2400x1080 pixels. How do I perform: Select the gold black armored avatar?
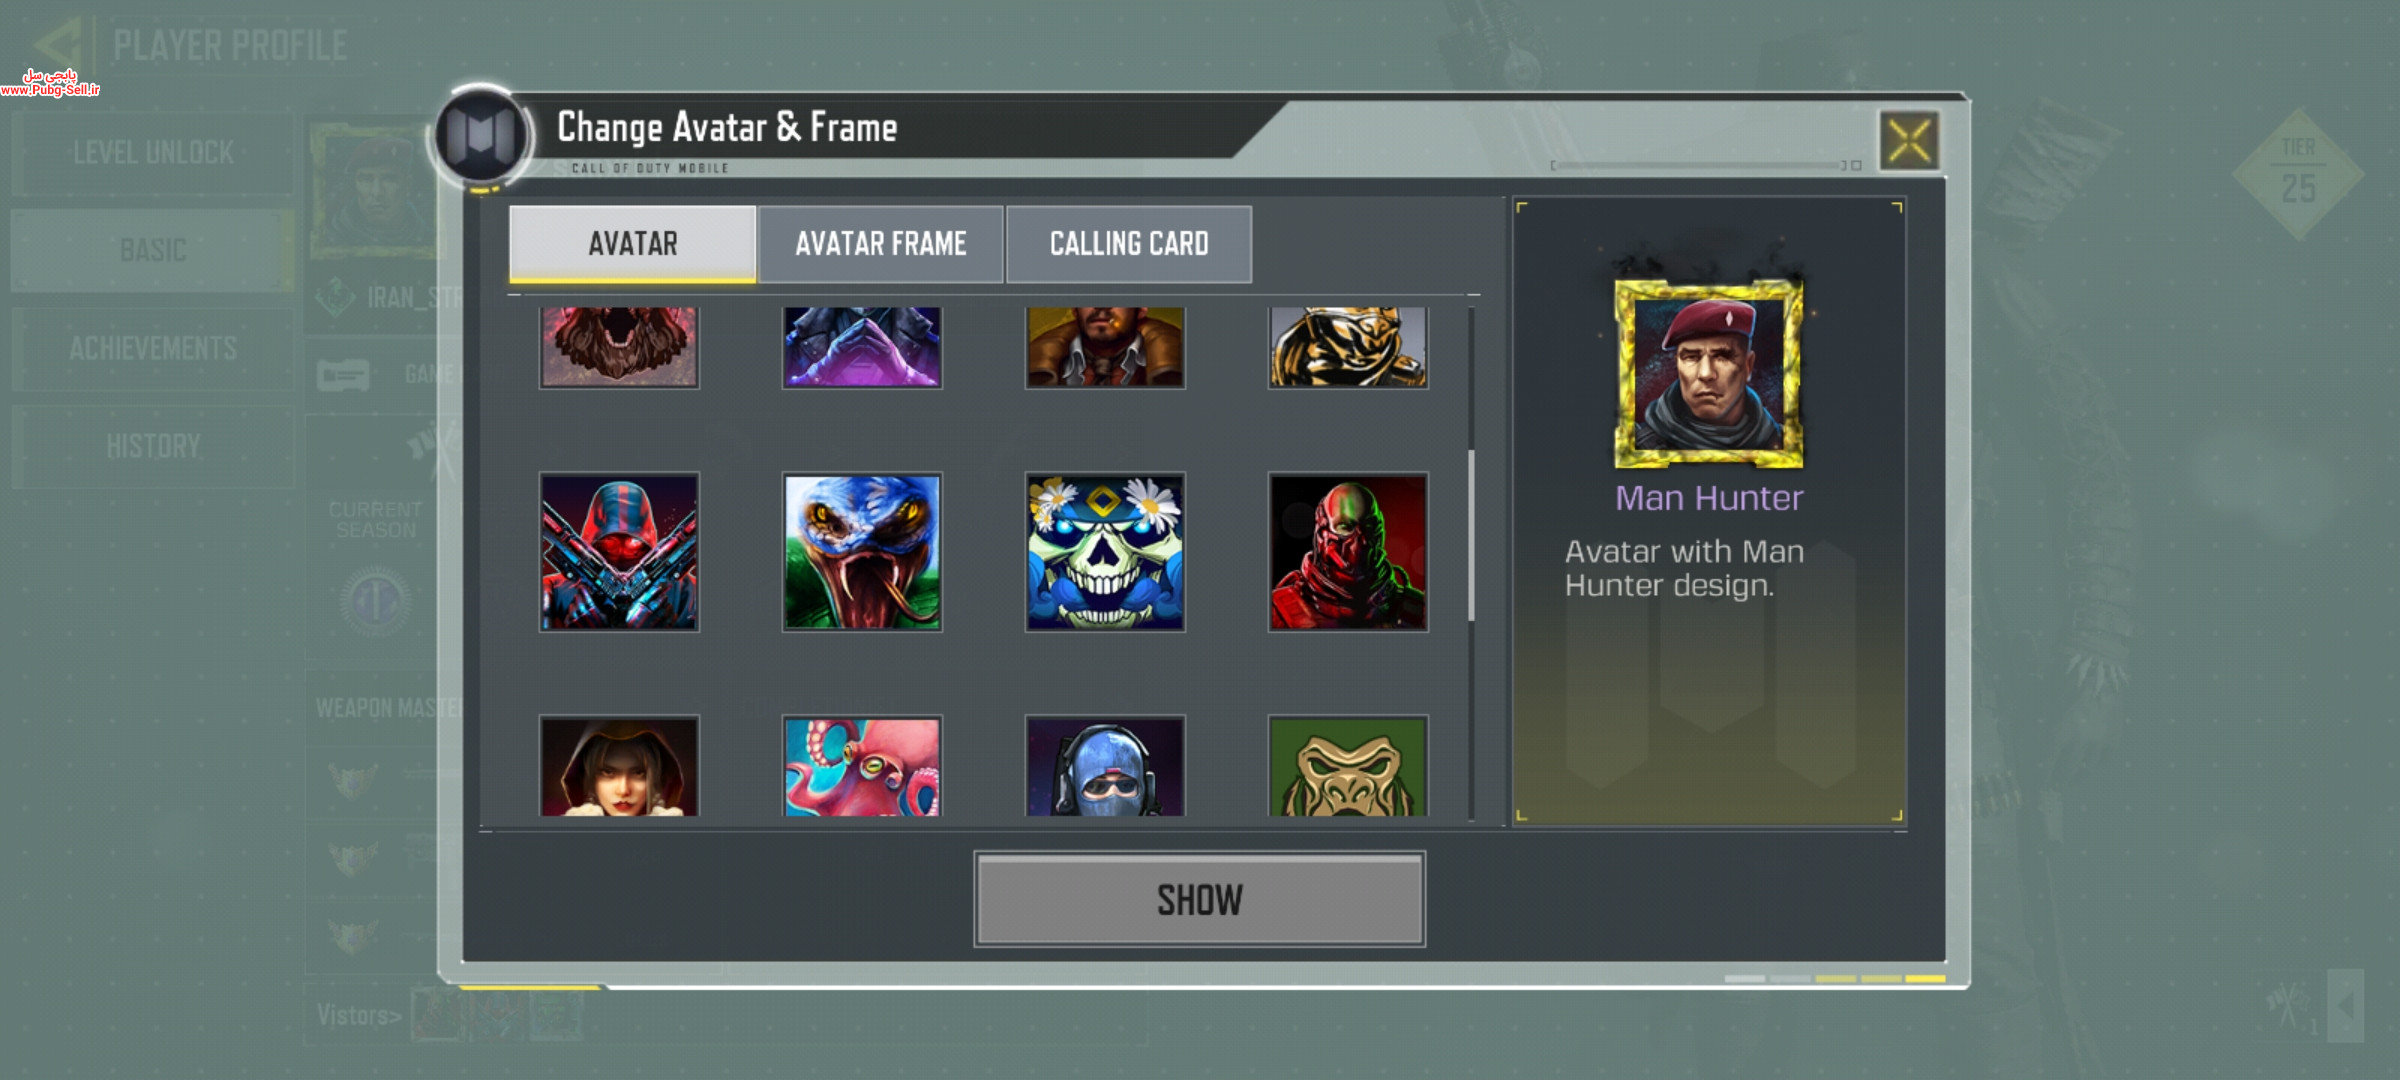click(x=1348, y=347)
